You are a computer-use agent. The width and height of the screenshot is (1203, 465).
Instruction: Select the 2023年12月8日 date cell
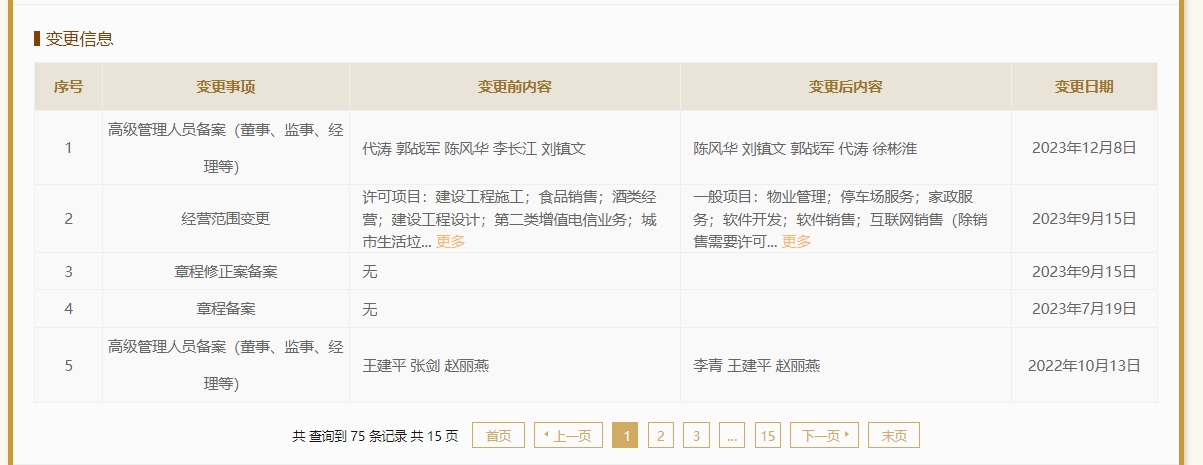[x=1084, y=148]
